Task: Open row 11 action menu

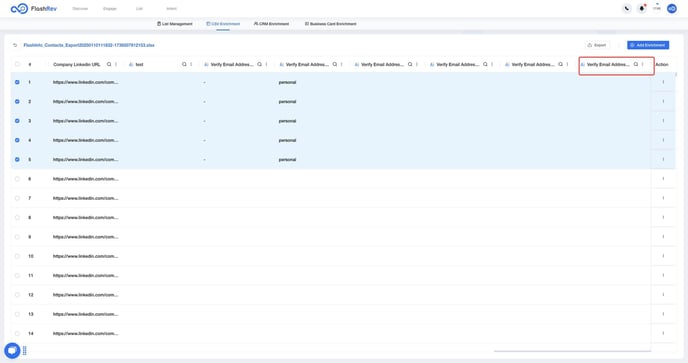Action: click(663, 275)
